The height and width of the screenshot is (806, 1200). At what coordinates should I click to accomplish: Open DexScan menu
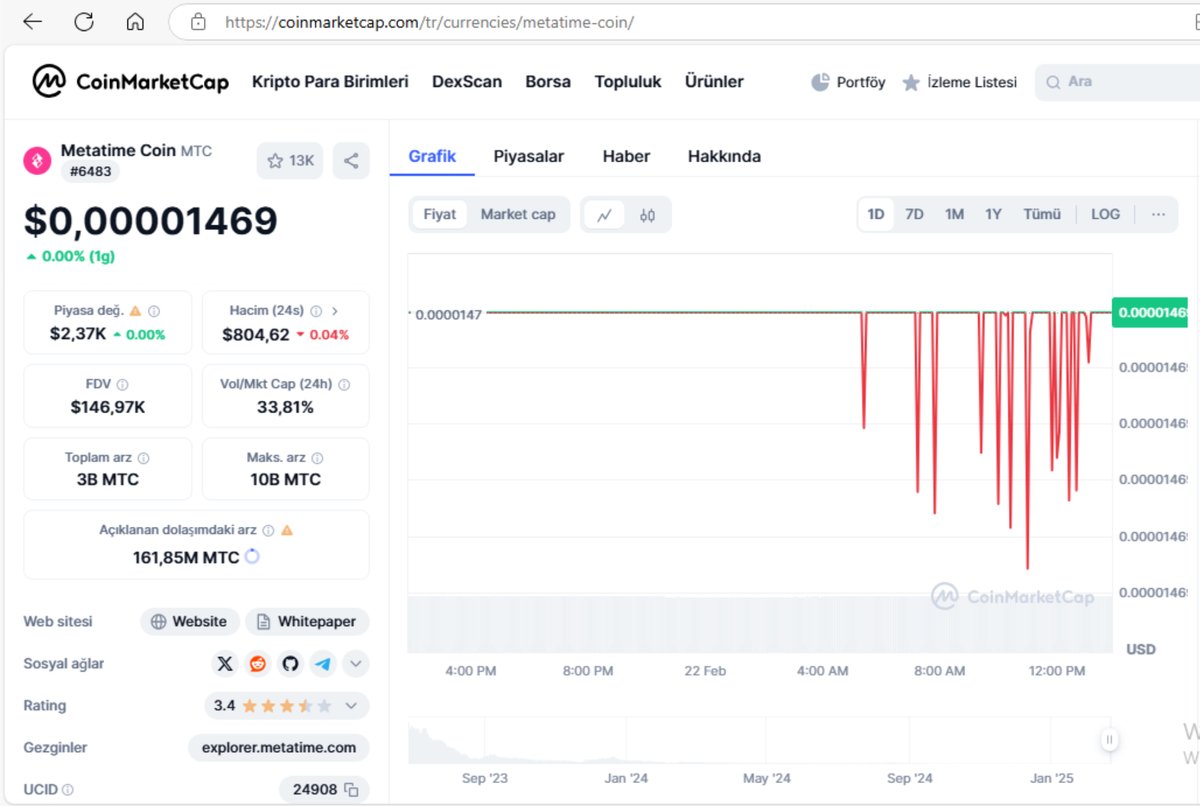pyautogui.click(x=467, y=82)
